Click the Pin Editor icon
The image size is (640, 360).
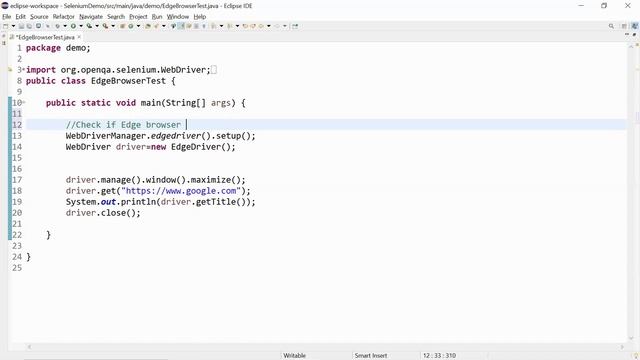(295, 26)
